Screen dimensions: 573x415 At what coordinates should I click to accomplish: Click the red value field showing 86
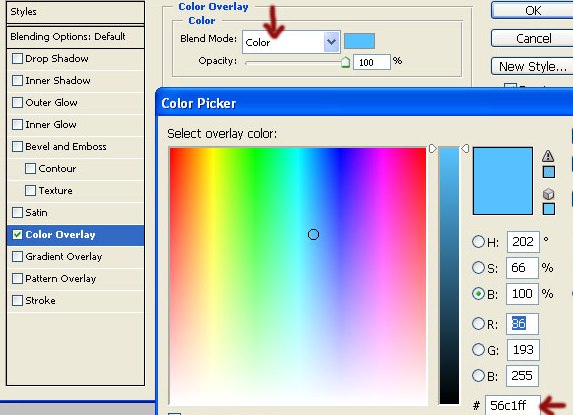pyautogui.click(x=522, y=324)
